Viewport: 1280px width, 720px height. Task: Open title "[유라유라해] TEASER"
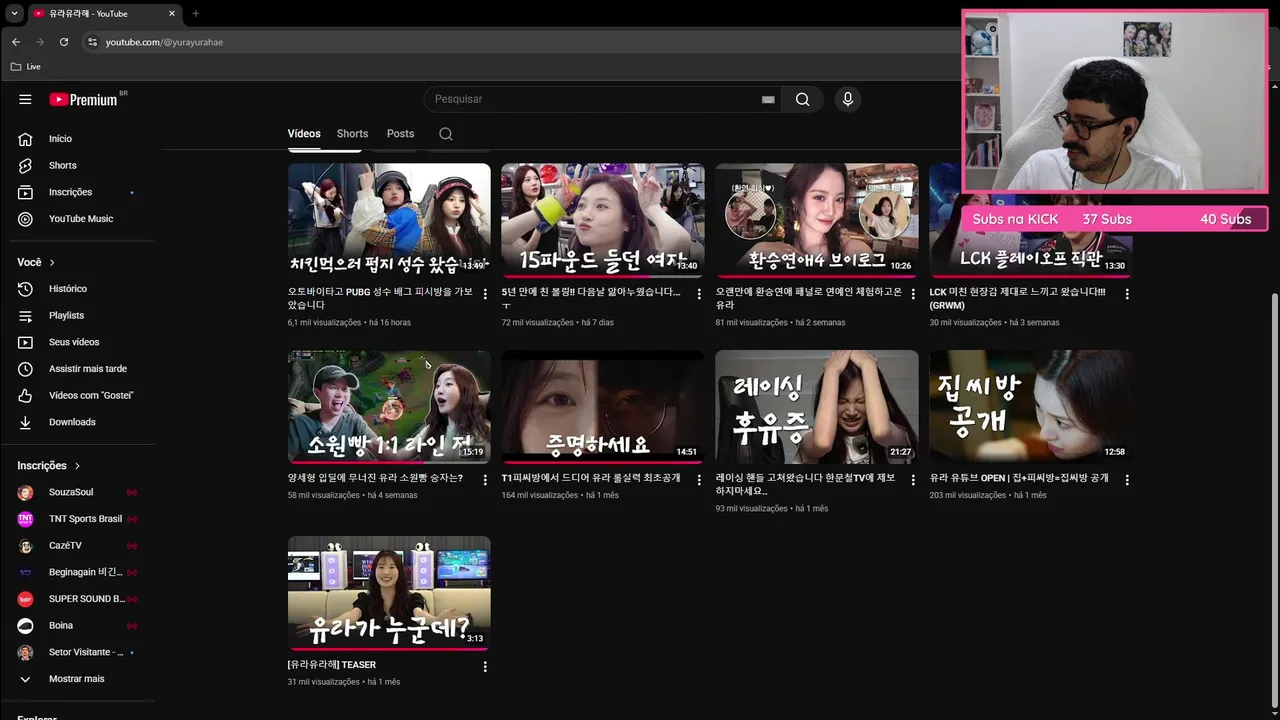[332, 665]
